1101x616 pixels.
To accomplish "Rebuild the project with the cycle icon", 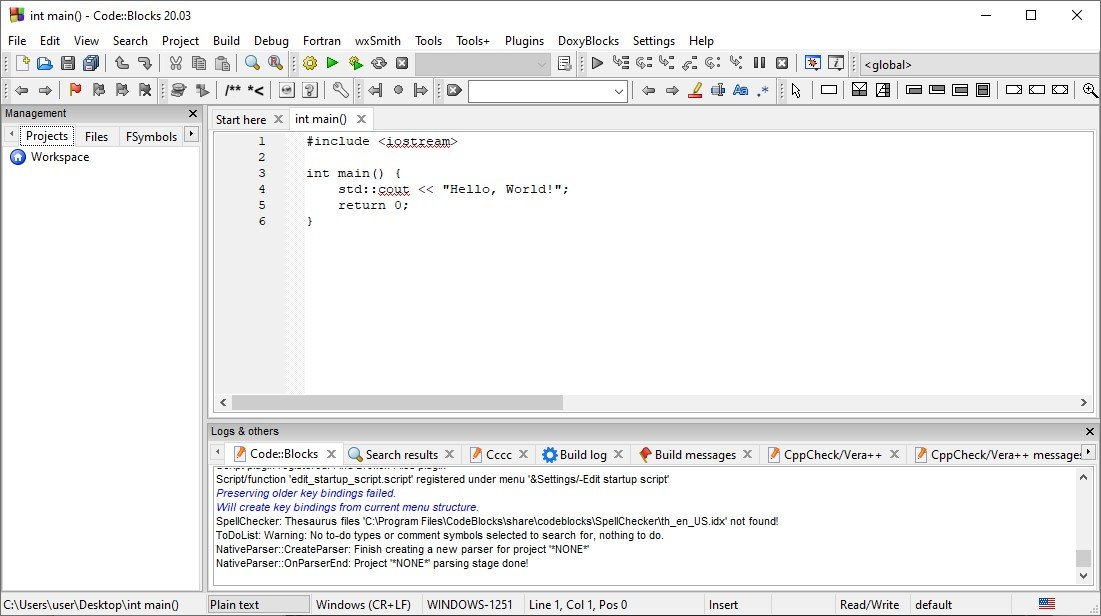I will coord(378,63).
